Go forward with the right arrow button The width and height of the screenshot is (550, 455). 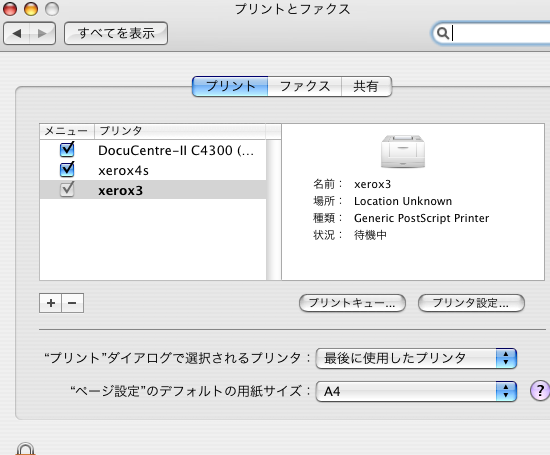[x=42, y=33]
